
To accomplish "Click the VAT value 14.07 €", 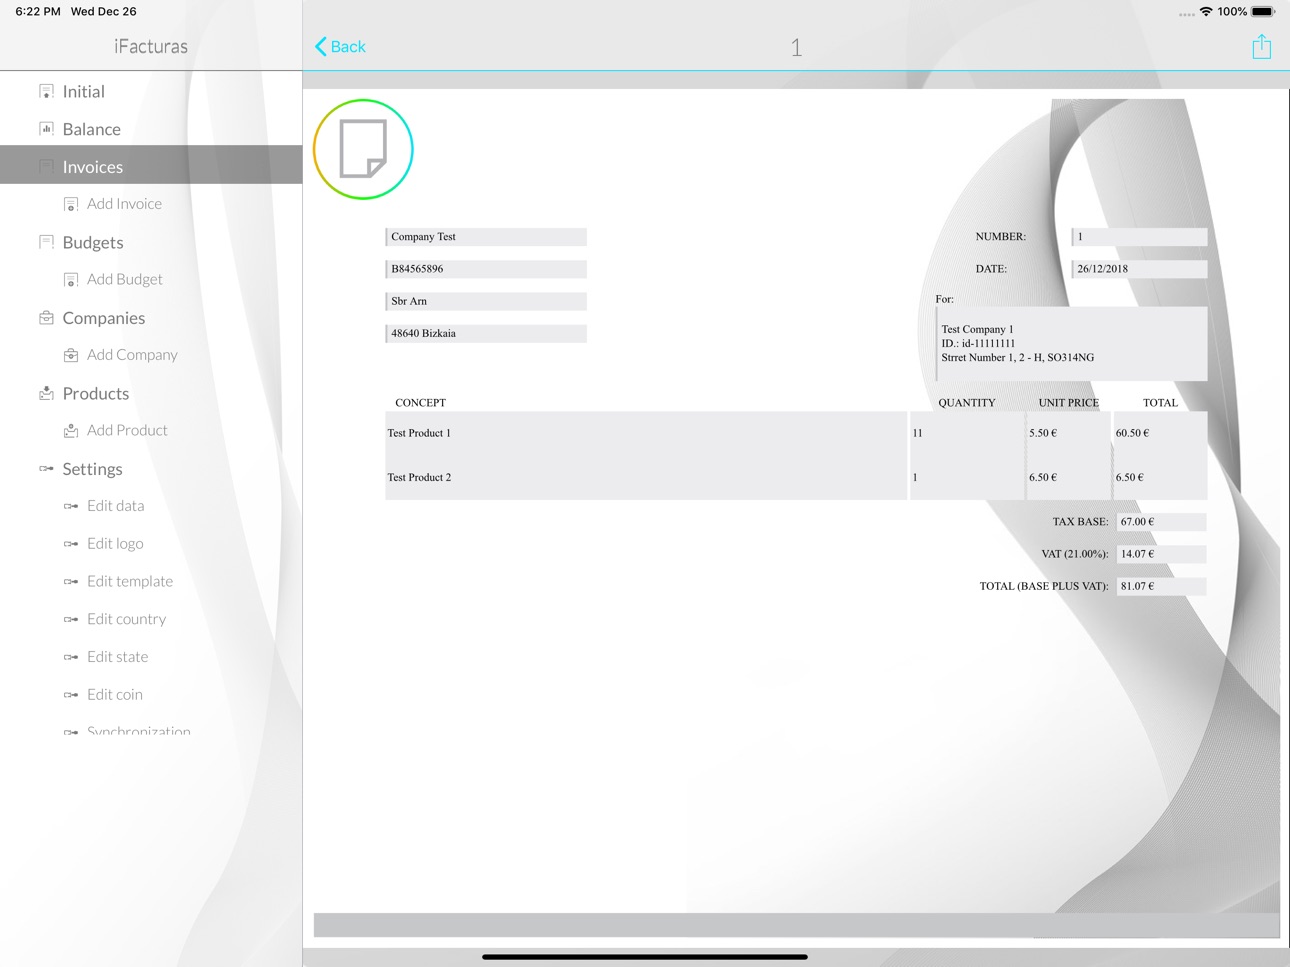I will tap(1161, 554).
